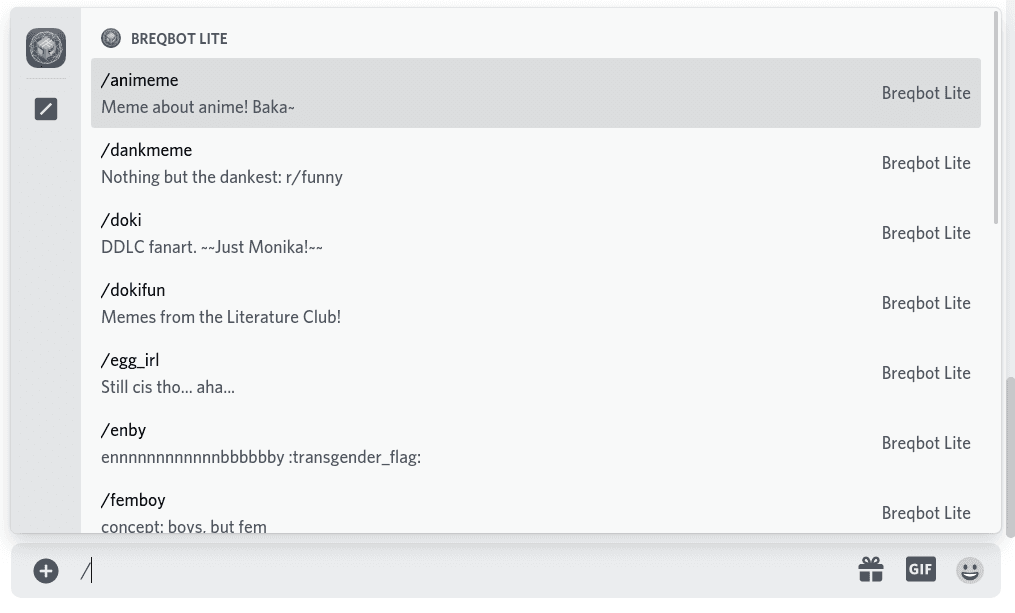The width and height of the screenshot is (1015, 613).
Task: Click the command list scrollbar thumb
Action: pos(996,115)
